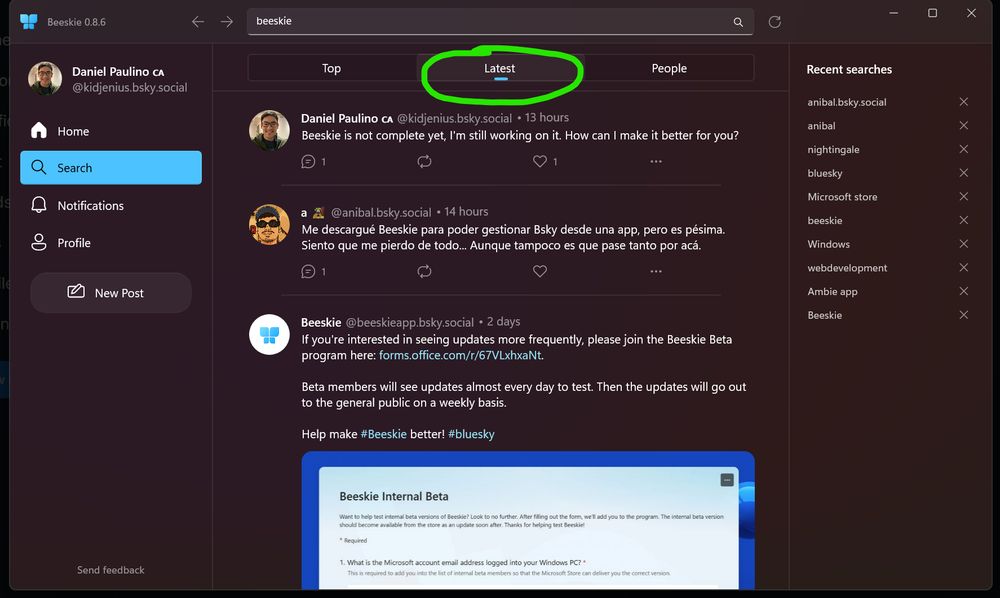Search again for 'Windows'
The height and width of the screenshot is (598, 1000).
(828, 244)
